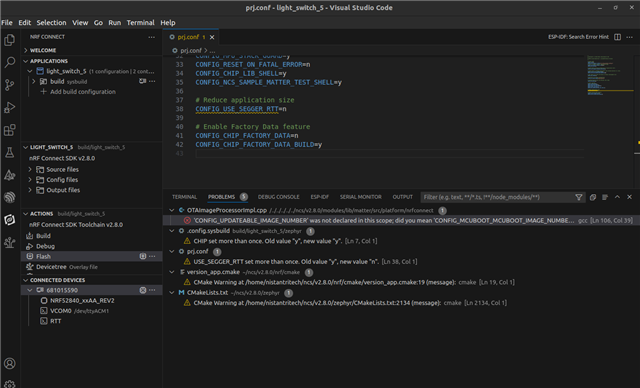Open the Selection menu
Viewport: 640px width, 388px height.
(x=51, y=23)
